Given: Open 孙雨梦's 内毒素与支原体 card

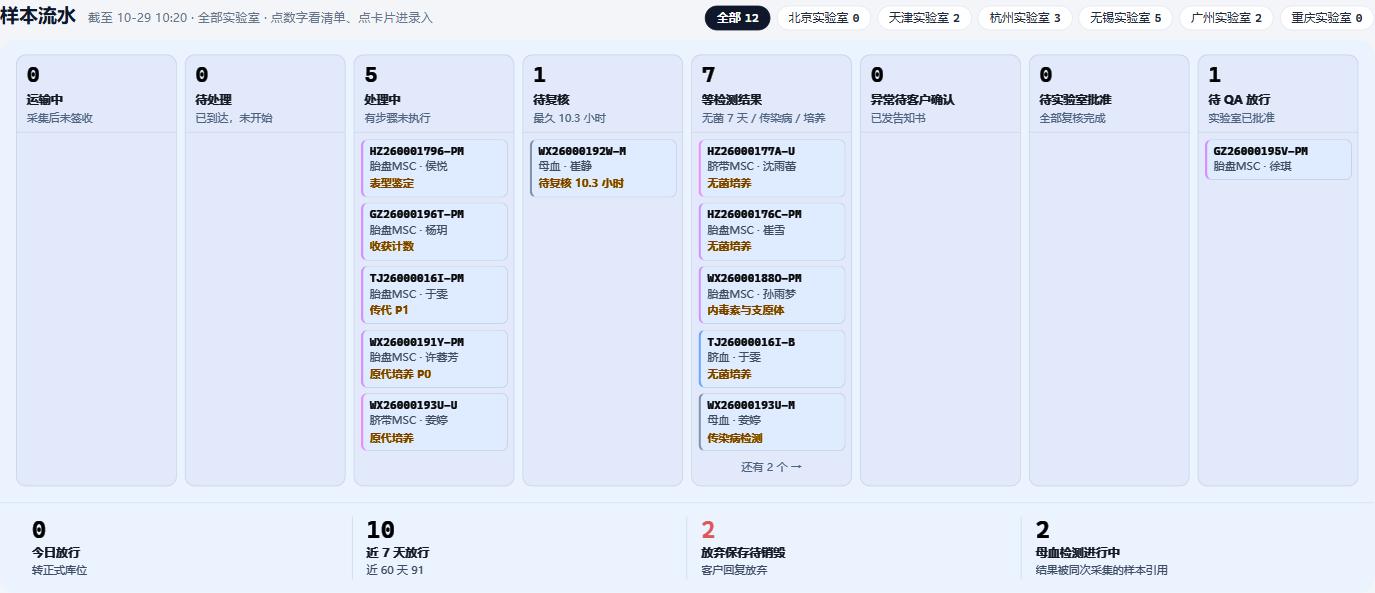Looking at the screenshot, I should point(772,295).
